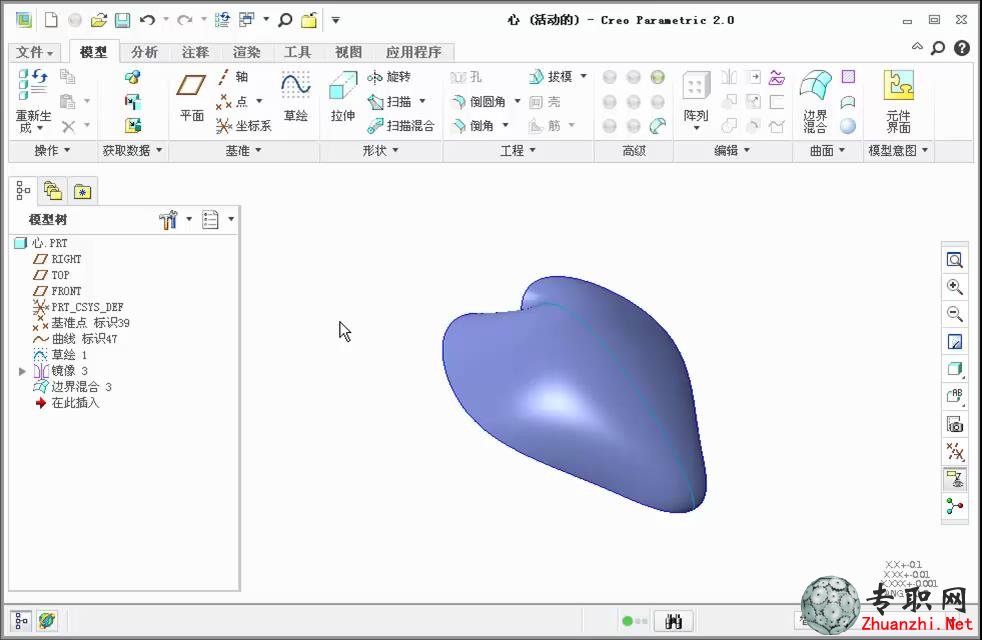Create a datum Axis (轴)
Viewport: 982px width, 640px height.
point(233,77)
